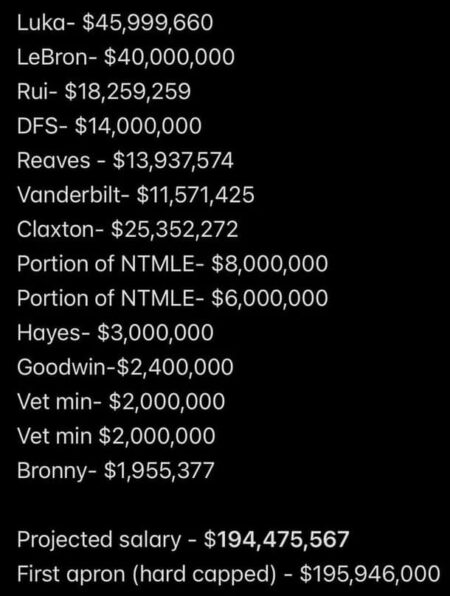Click the First apron (hard capped) label

click(x=147, y=574)
